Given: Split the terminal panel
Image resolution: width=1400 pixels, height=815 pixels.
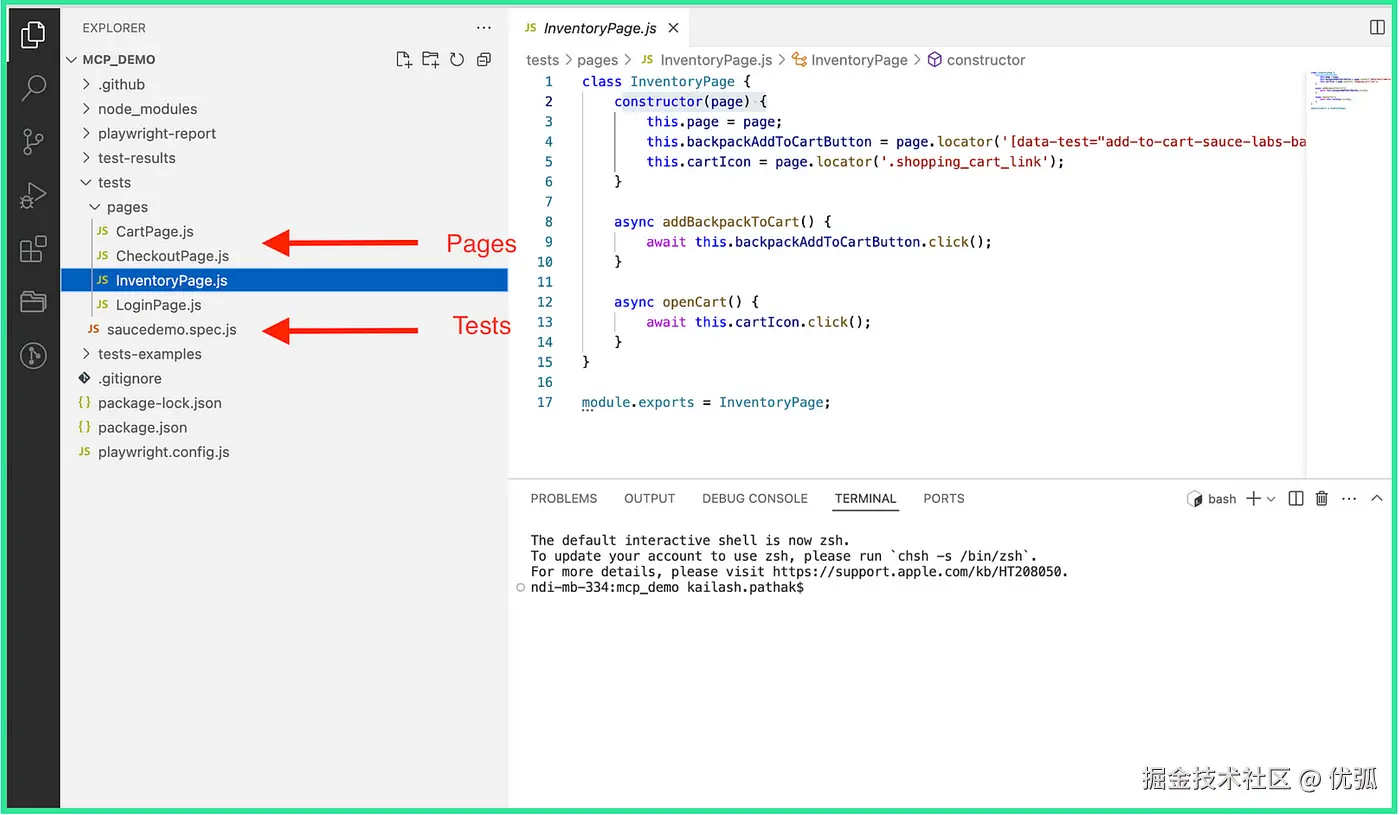Looking at the screenshot, I should 1296,498.
